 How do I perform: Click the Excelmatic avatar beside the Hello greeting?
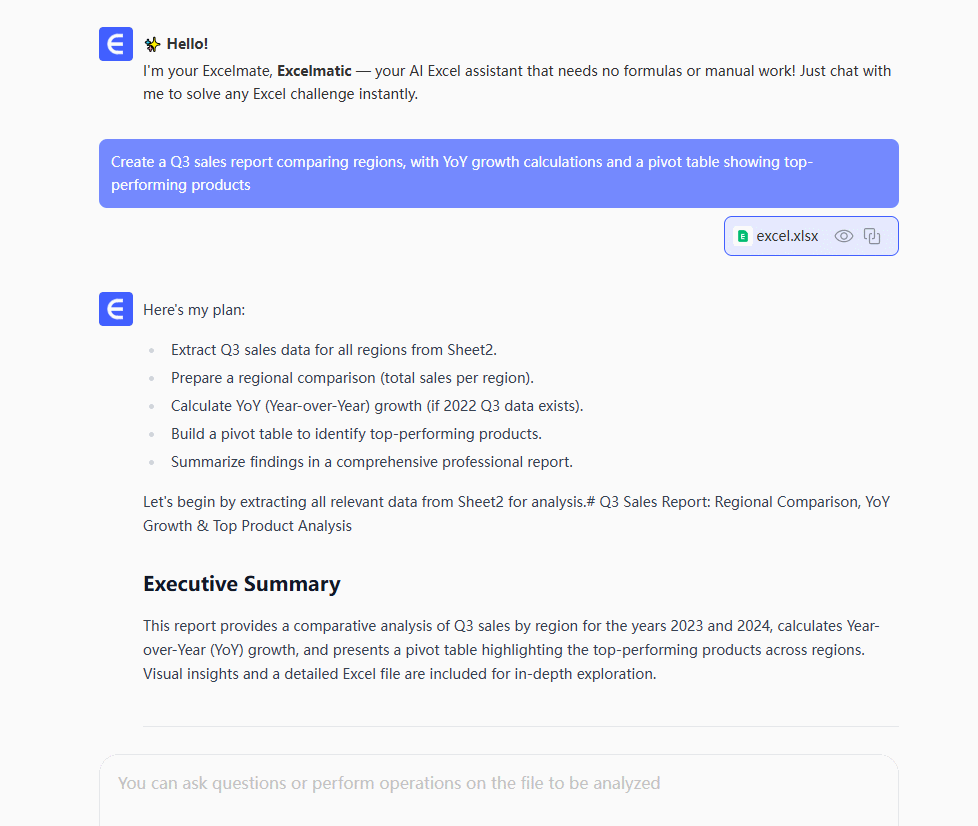click(116, 44)
